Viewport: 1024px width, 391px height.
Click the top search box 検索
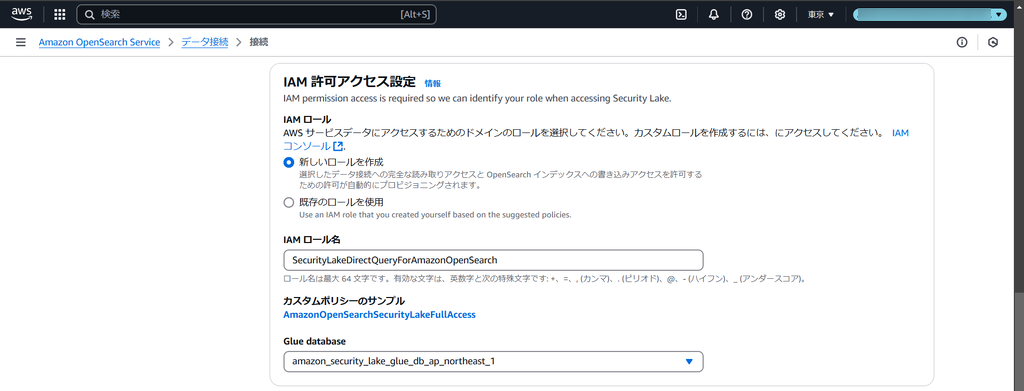point(256,14)
